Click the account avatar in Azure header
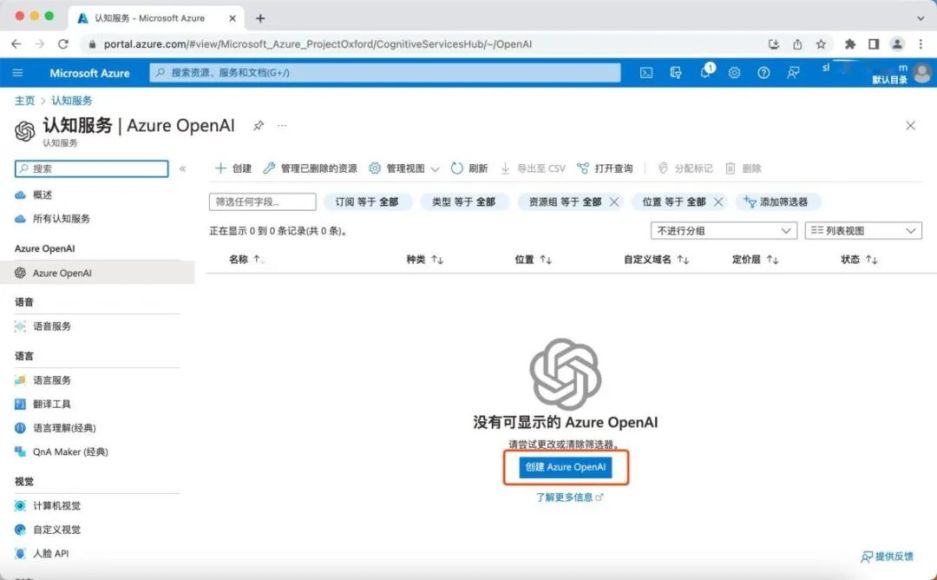This screenshot has width=937, height=580. tap(923, 73)
